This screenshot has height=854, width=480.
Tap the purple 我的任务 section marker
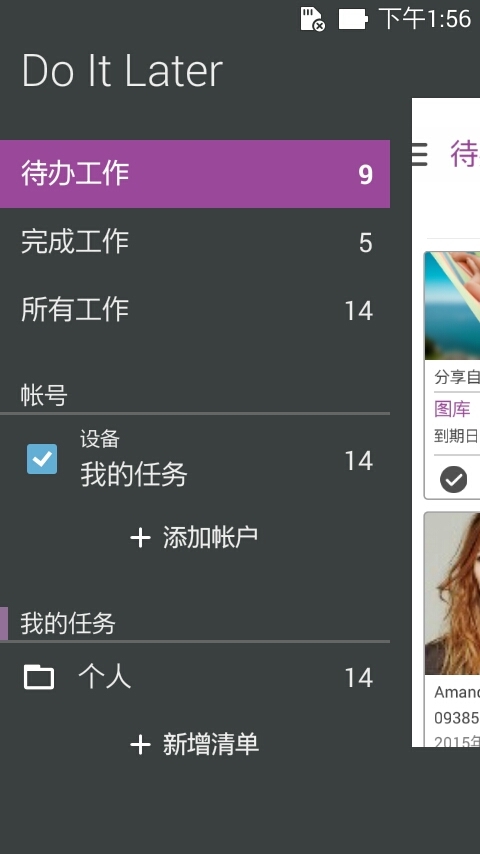[4, 623]
